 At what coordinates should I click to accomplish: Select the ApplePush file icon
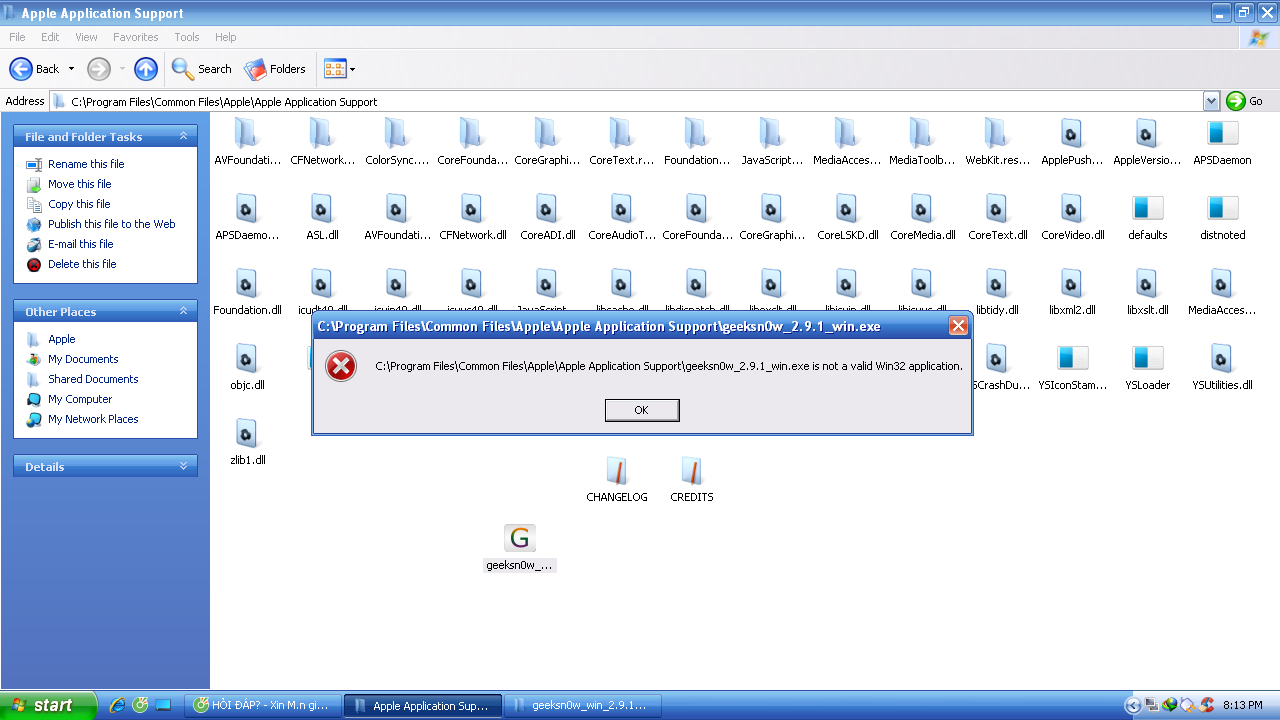(1071, 133)
